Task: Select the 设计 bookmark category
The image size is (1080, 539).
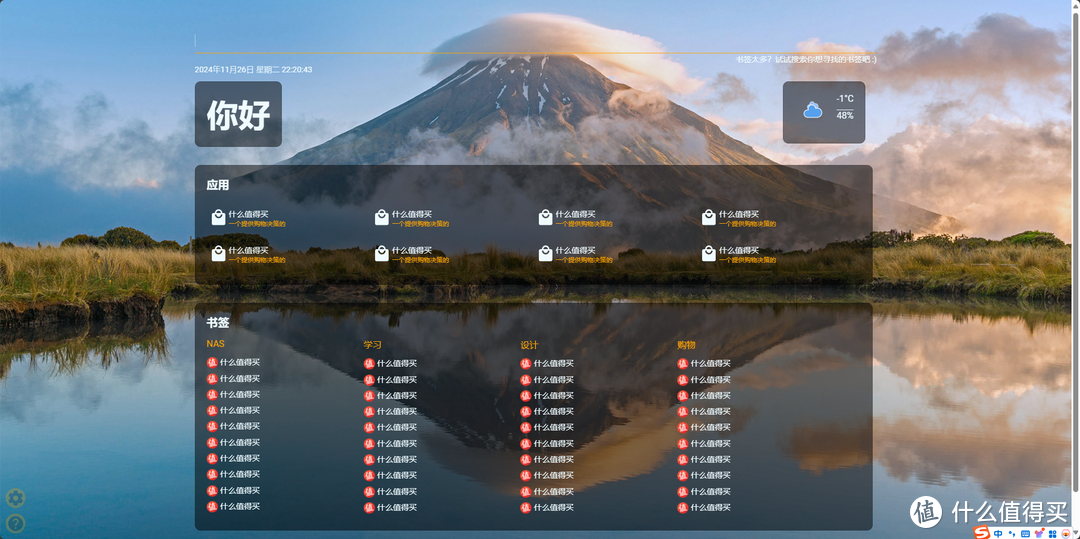Action: 529,345
